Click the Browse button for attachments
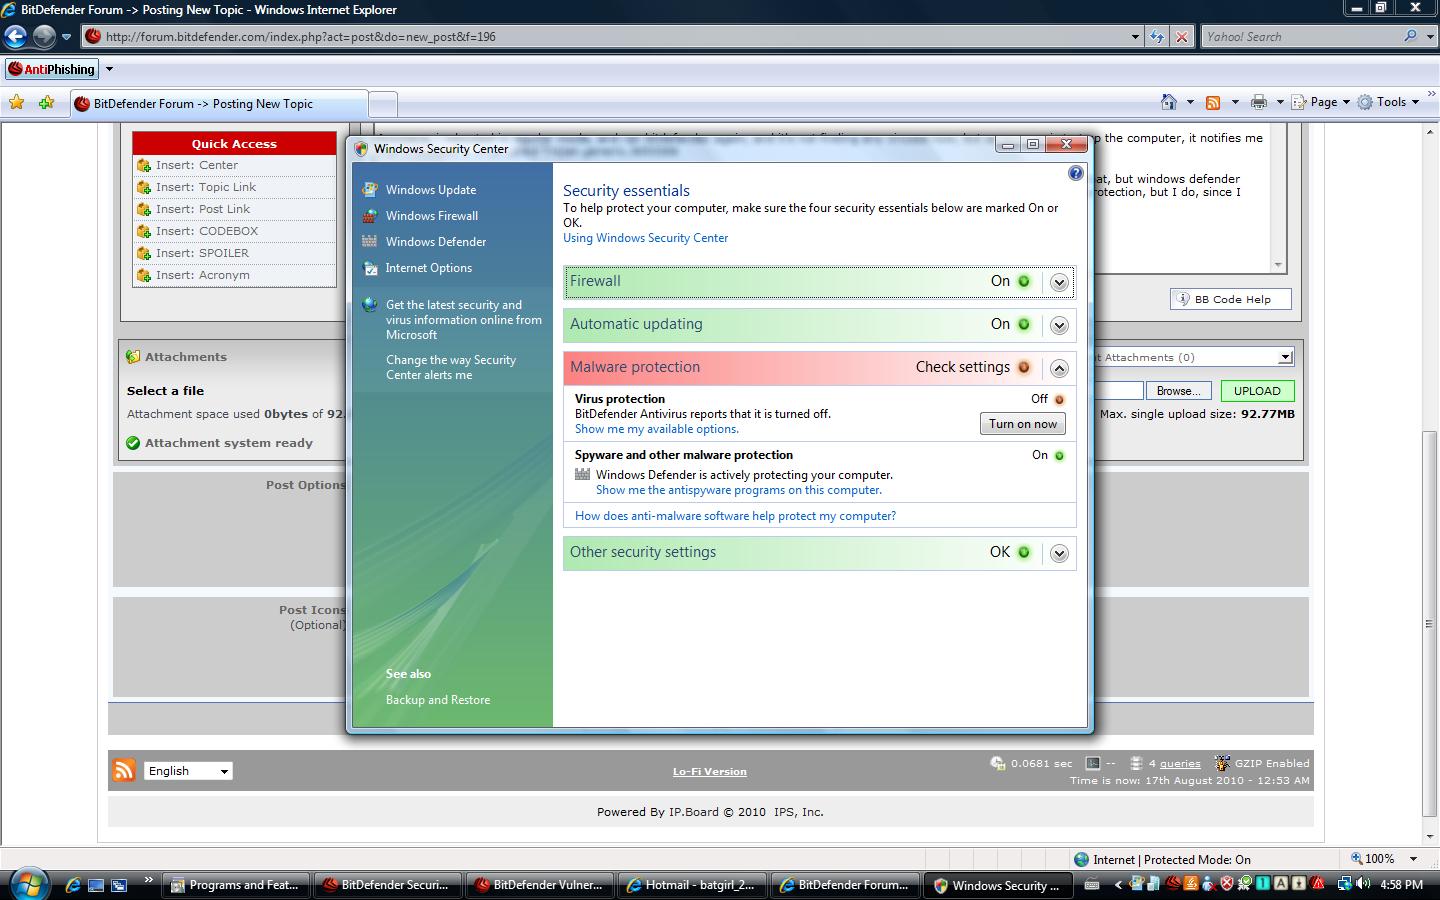1440x900 pixels. [x=1178, y=391]
